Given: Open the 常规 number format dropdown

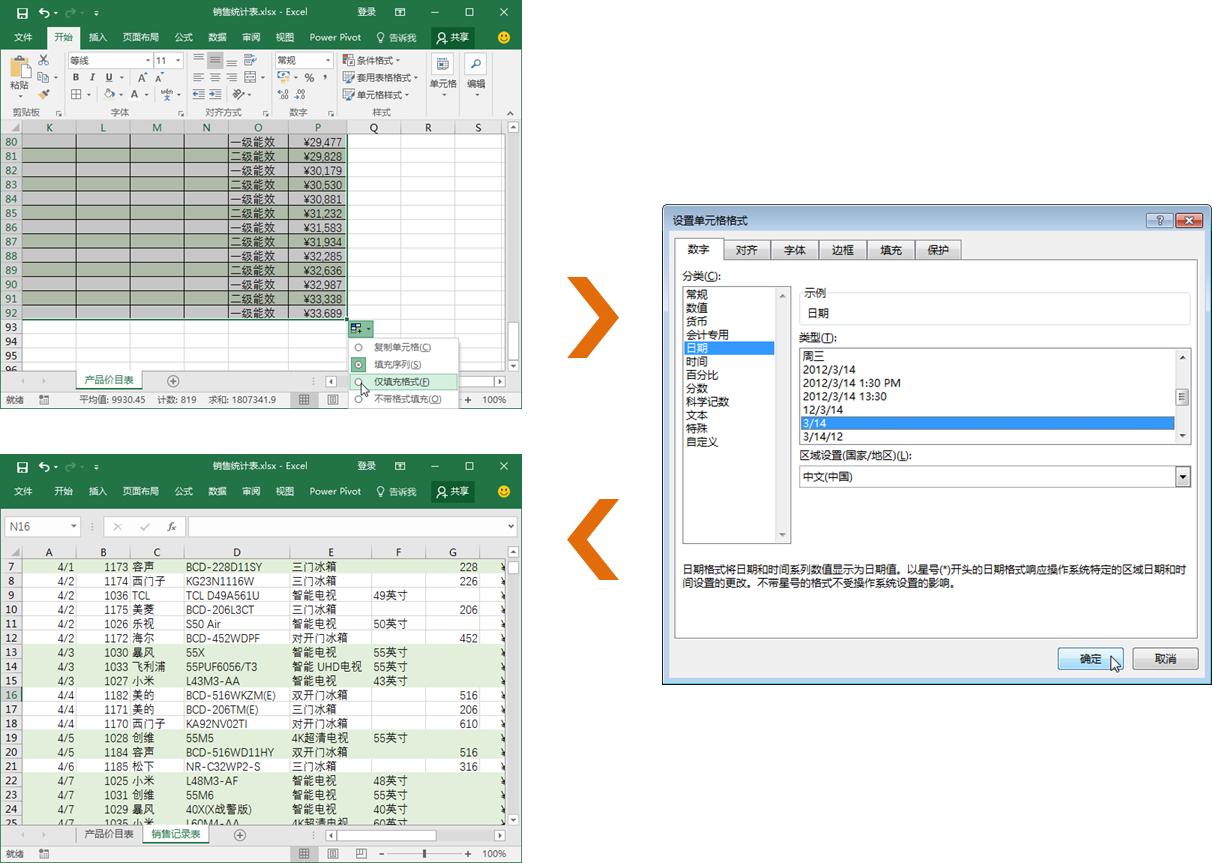Looking at the screenshot, I should [326, 60].
